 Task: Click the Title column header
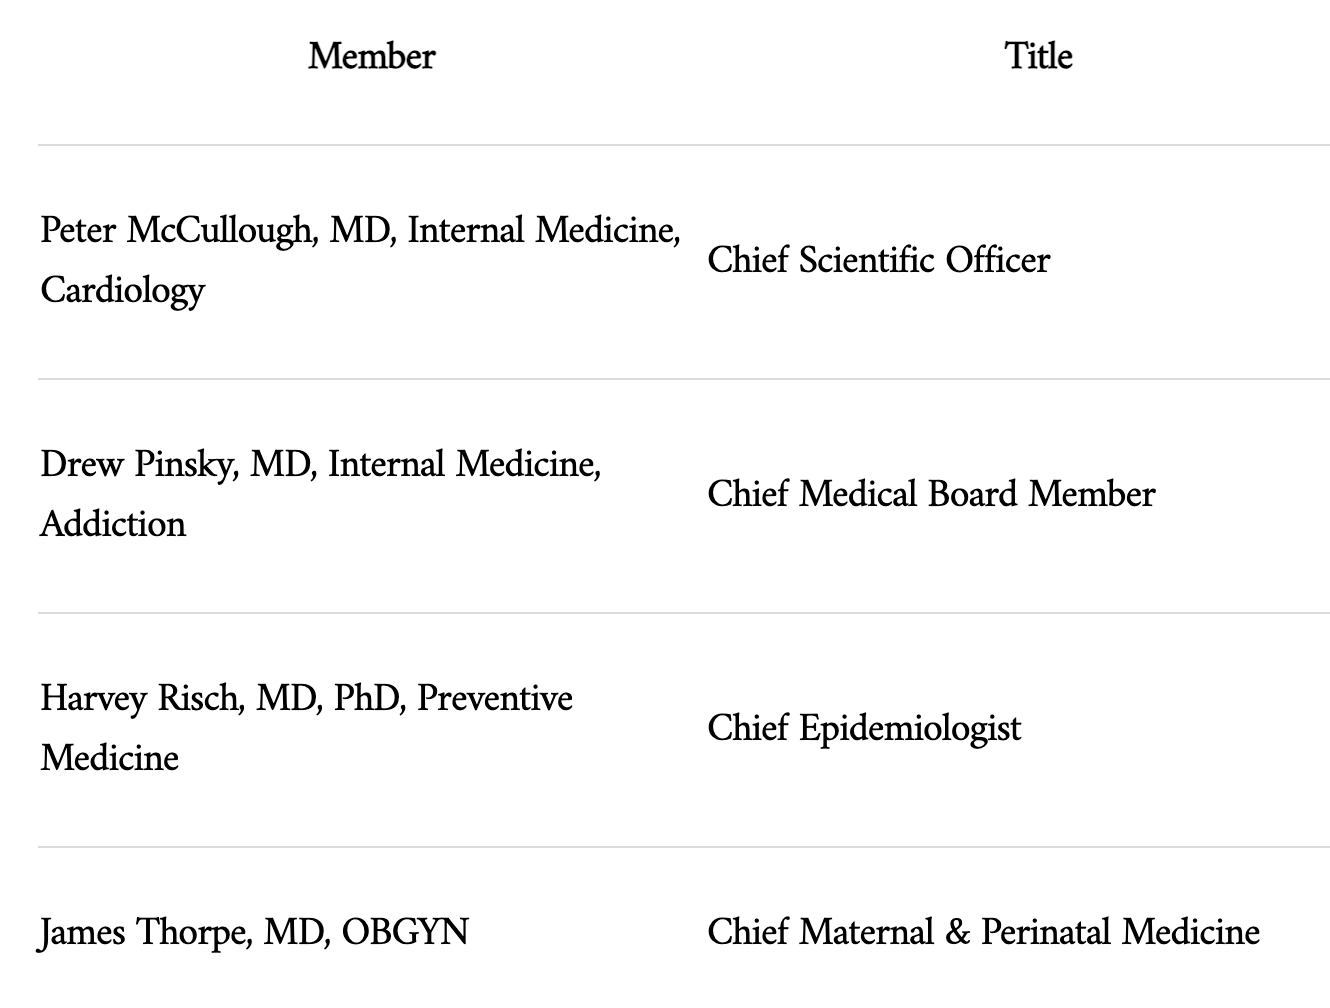pos(1038,56)
